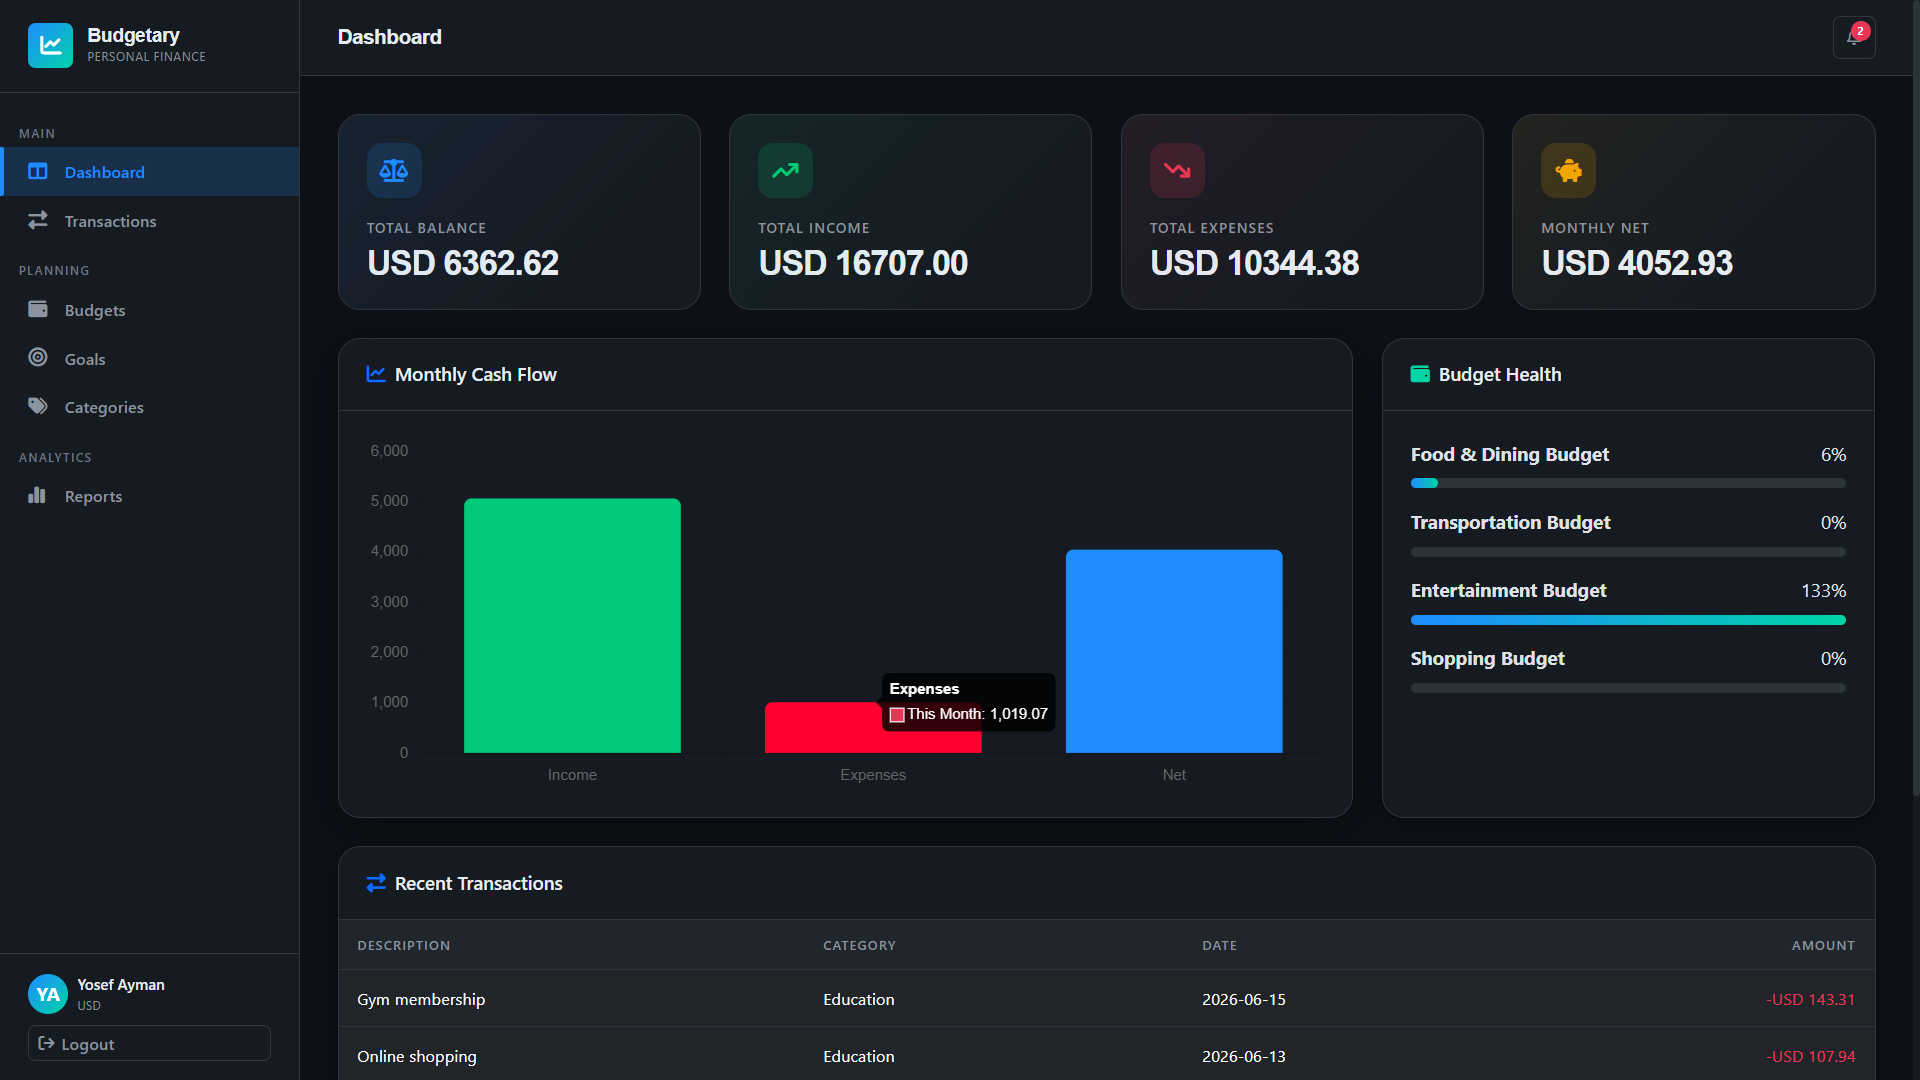
Task: Click the Monthly Net piggy bank icon
Action: point(1568,171)
